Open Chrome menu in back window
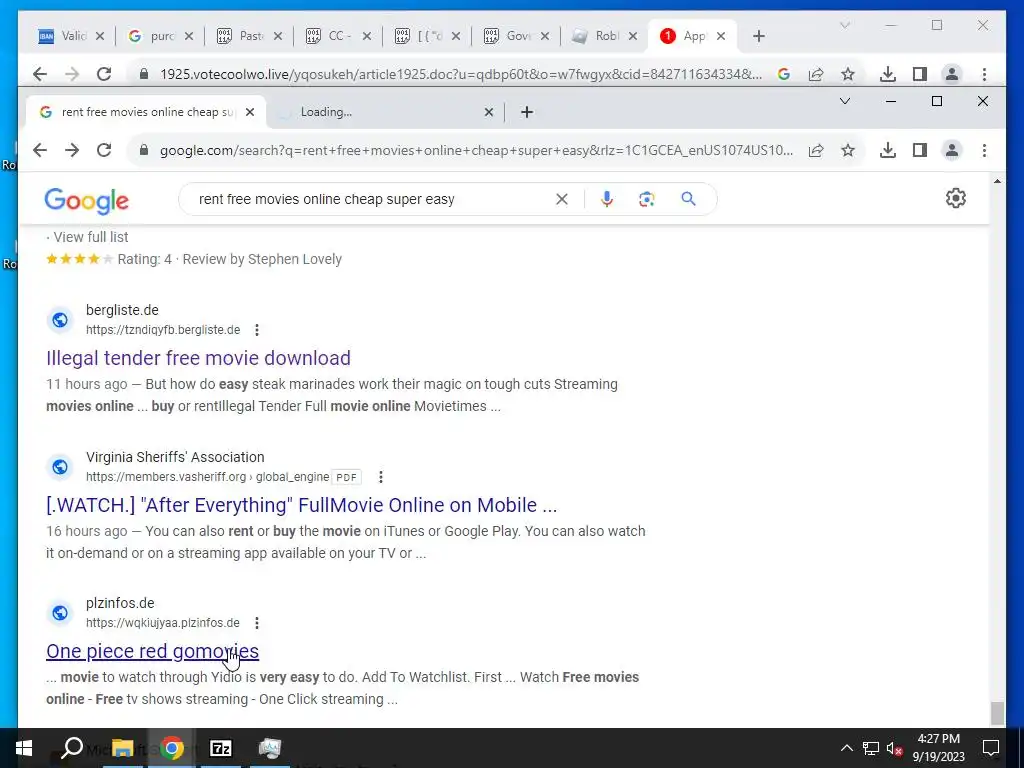1024x768 pixels. (x=984, y=74)
